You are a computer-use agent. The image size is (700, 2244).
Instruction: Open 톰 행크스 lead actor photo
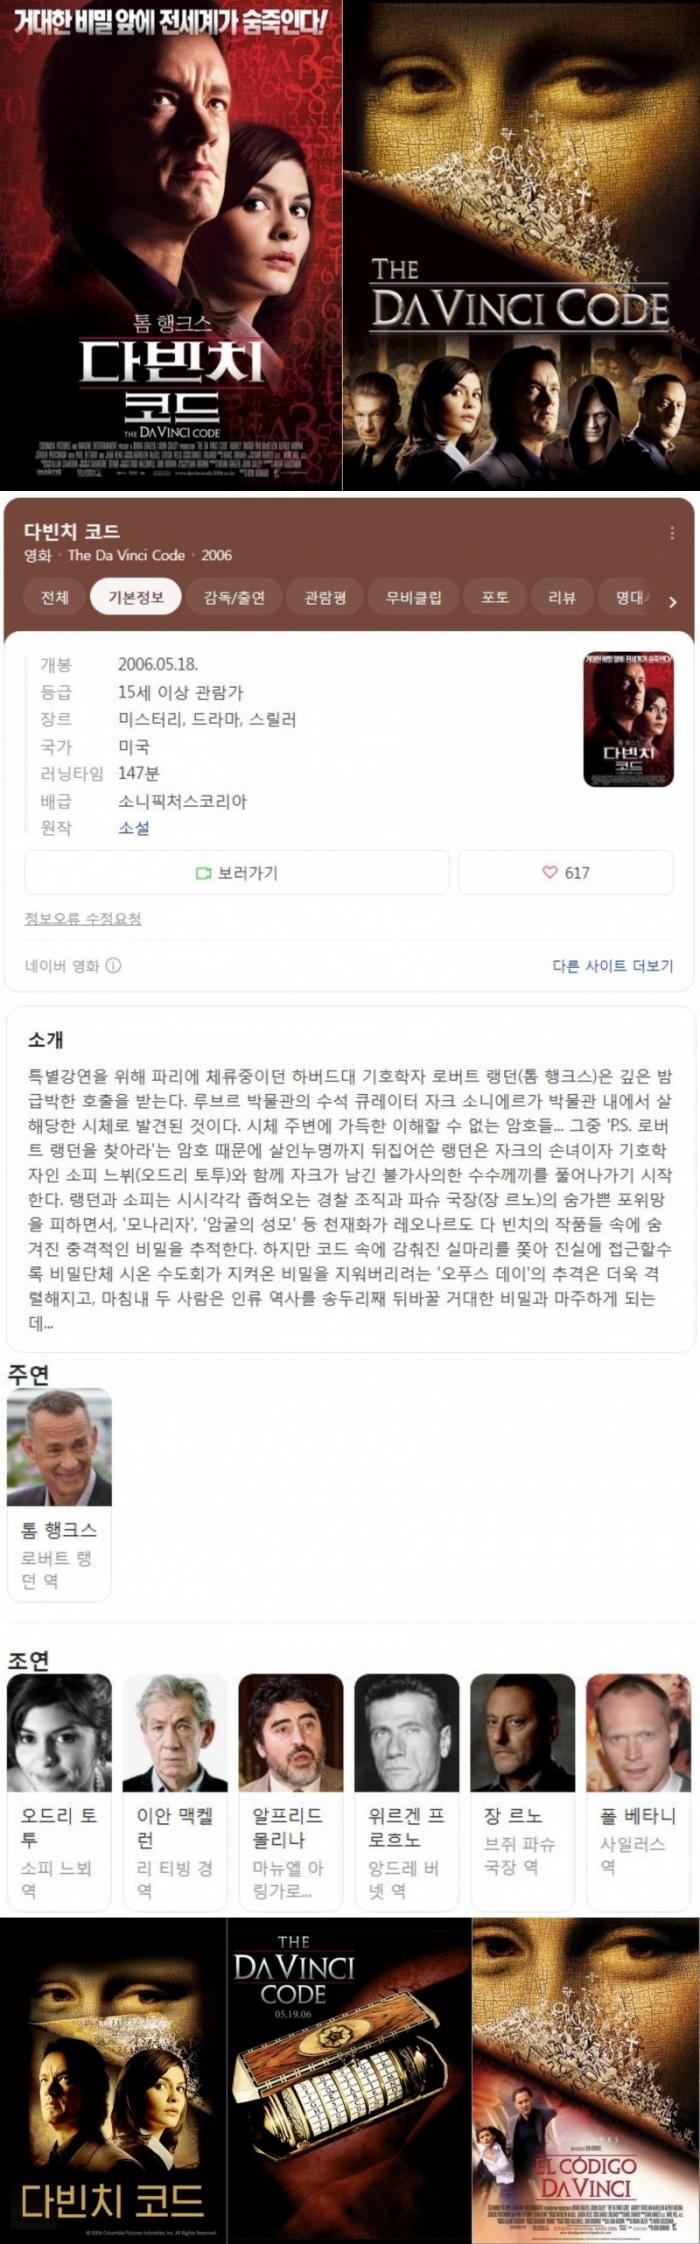(x=59, y=1447)
